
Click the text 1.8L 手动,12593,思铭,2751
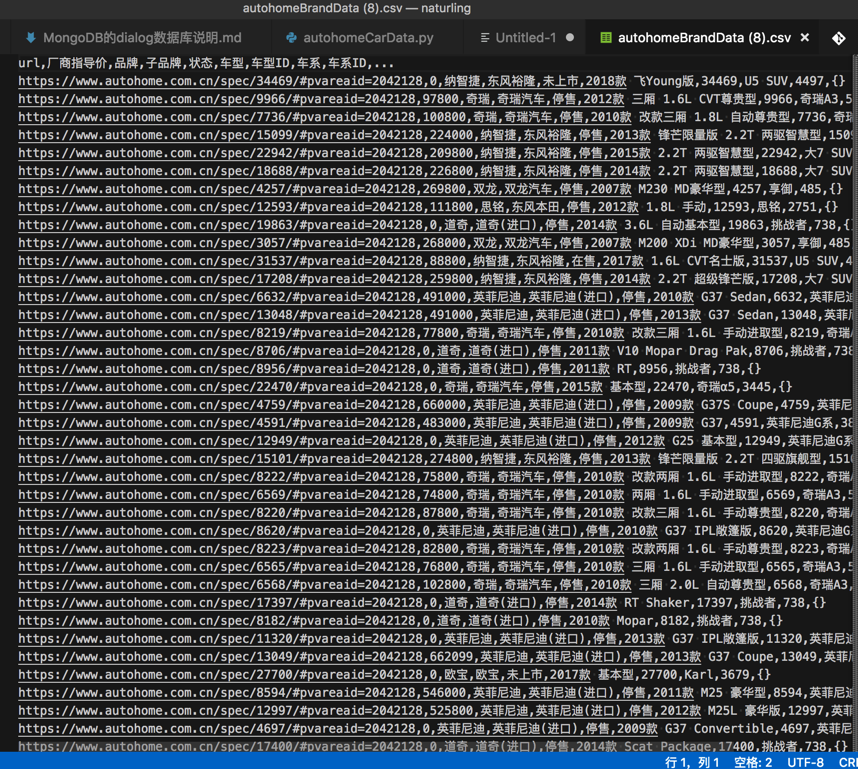coord(732,207)
